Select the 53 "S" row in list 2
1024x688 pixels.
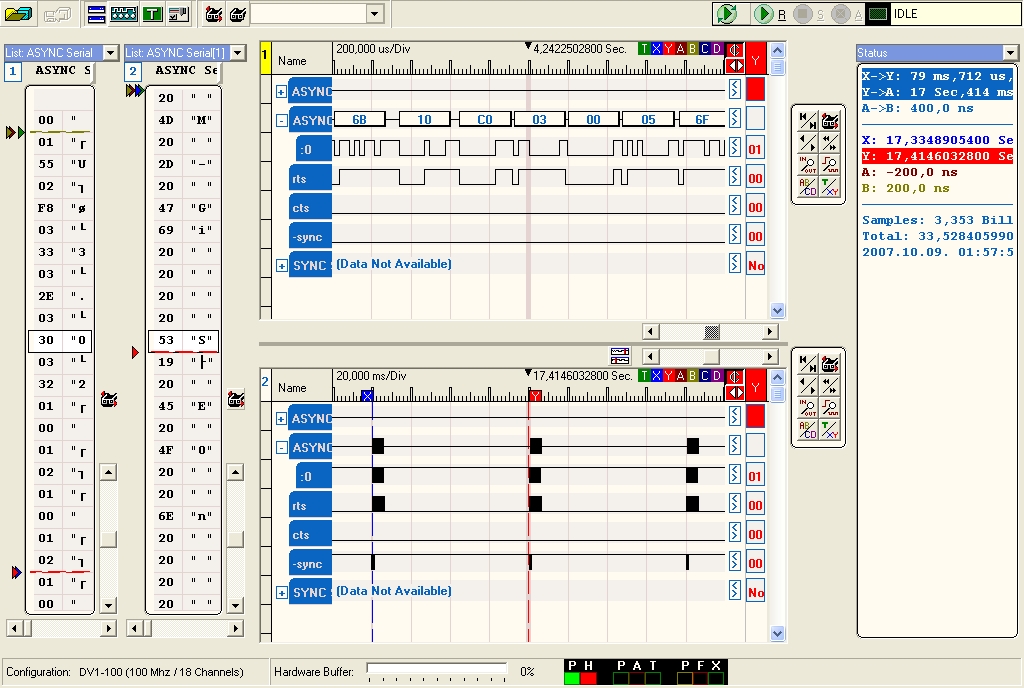[x=183, y=340]
